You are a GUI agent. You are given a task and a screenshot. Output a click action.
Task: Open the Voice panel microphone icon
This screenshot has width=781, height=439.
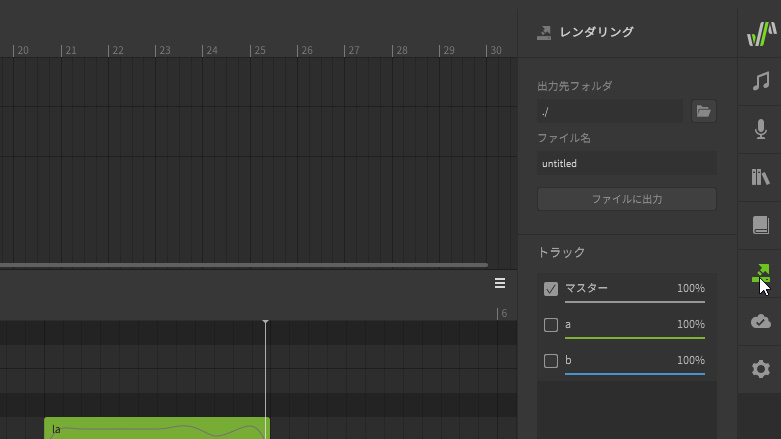(760, 129)
